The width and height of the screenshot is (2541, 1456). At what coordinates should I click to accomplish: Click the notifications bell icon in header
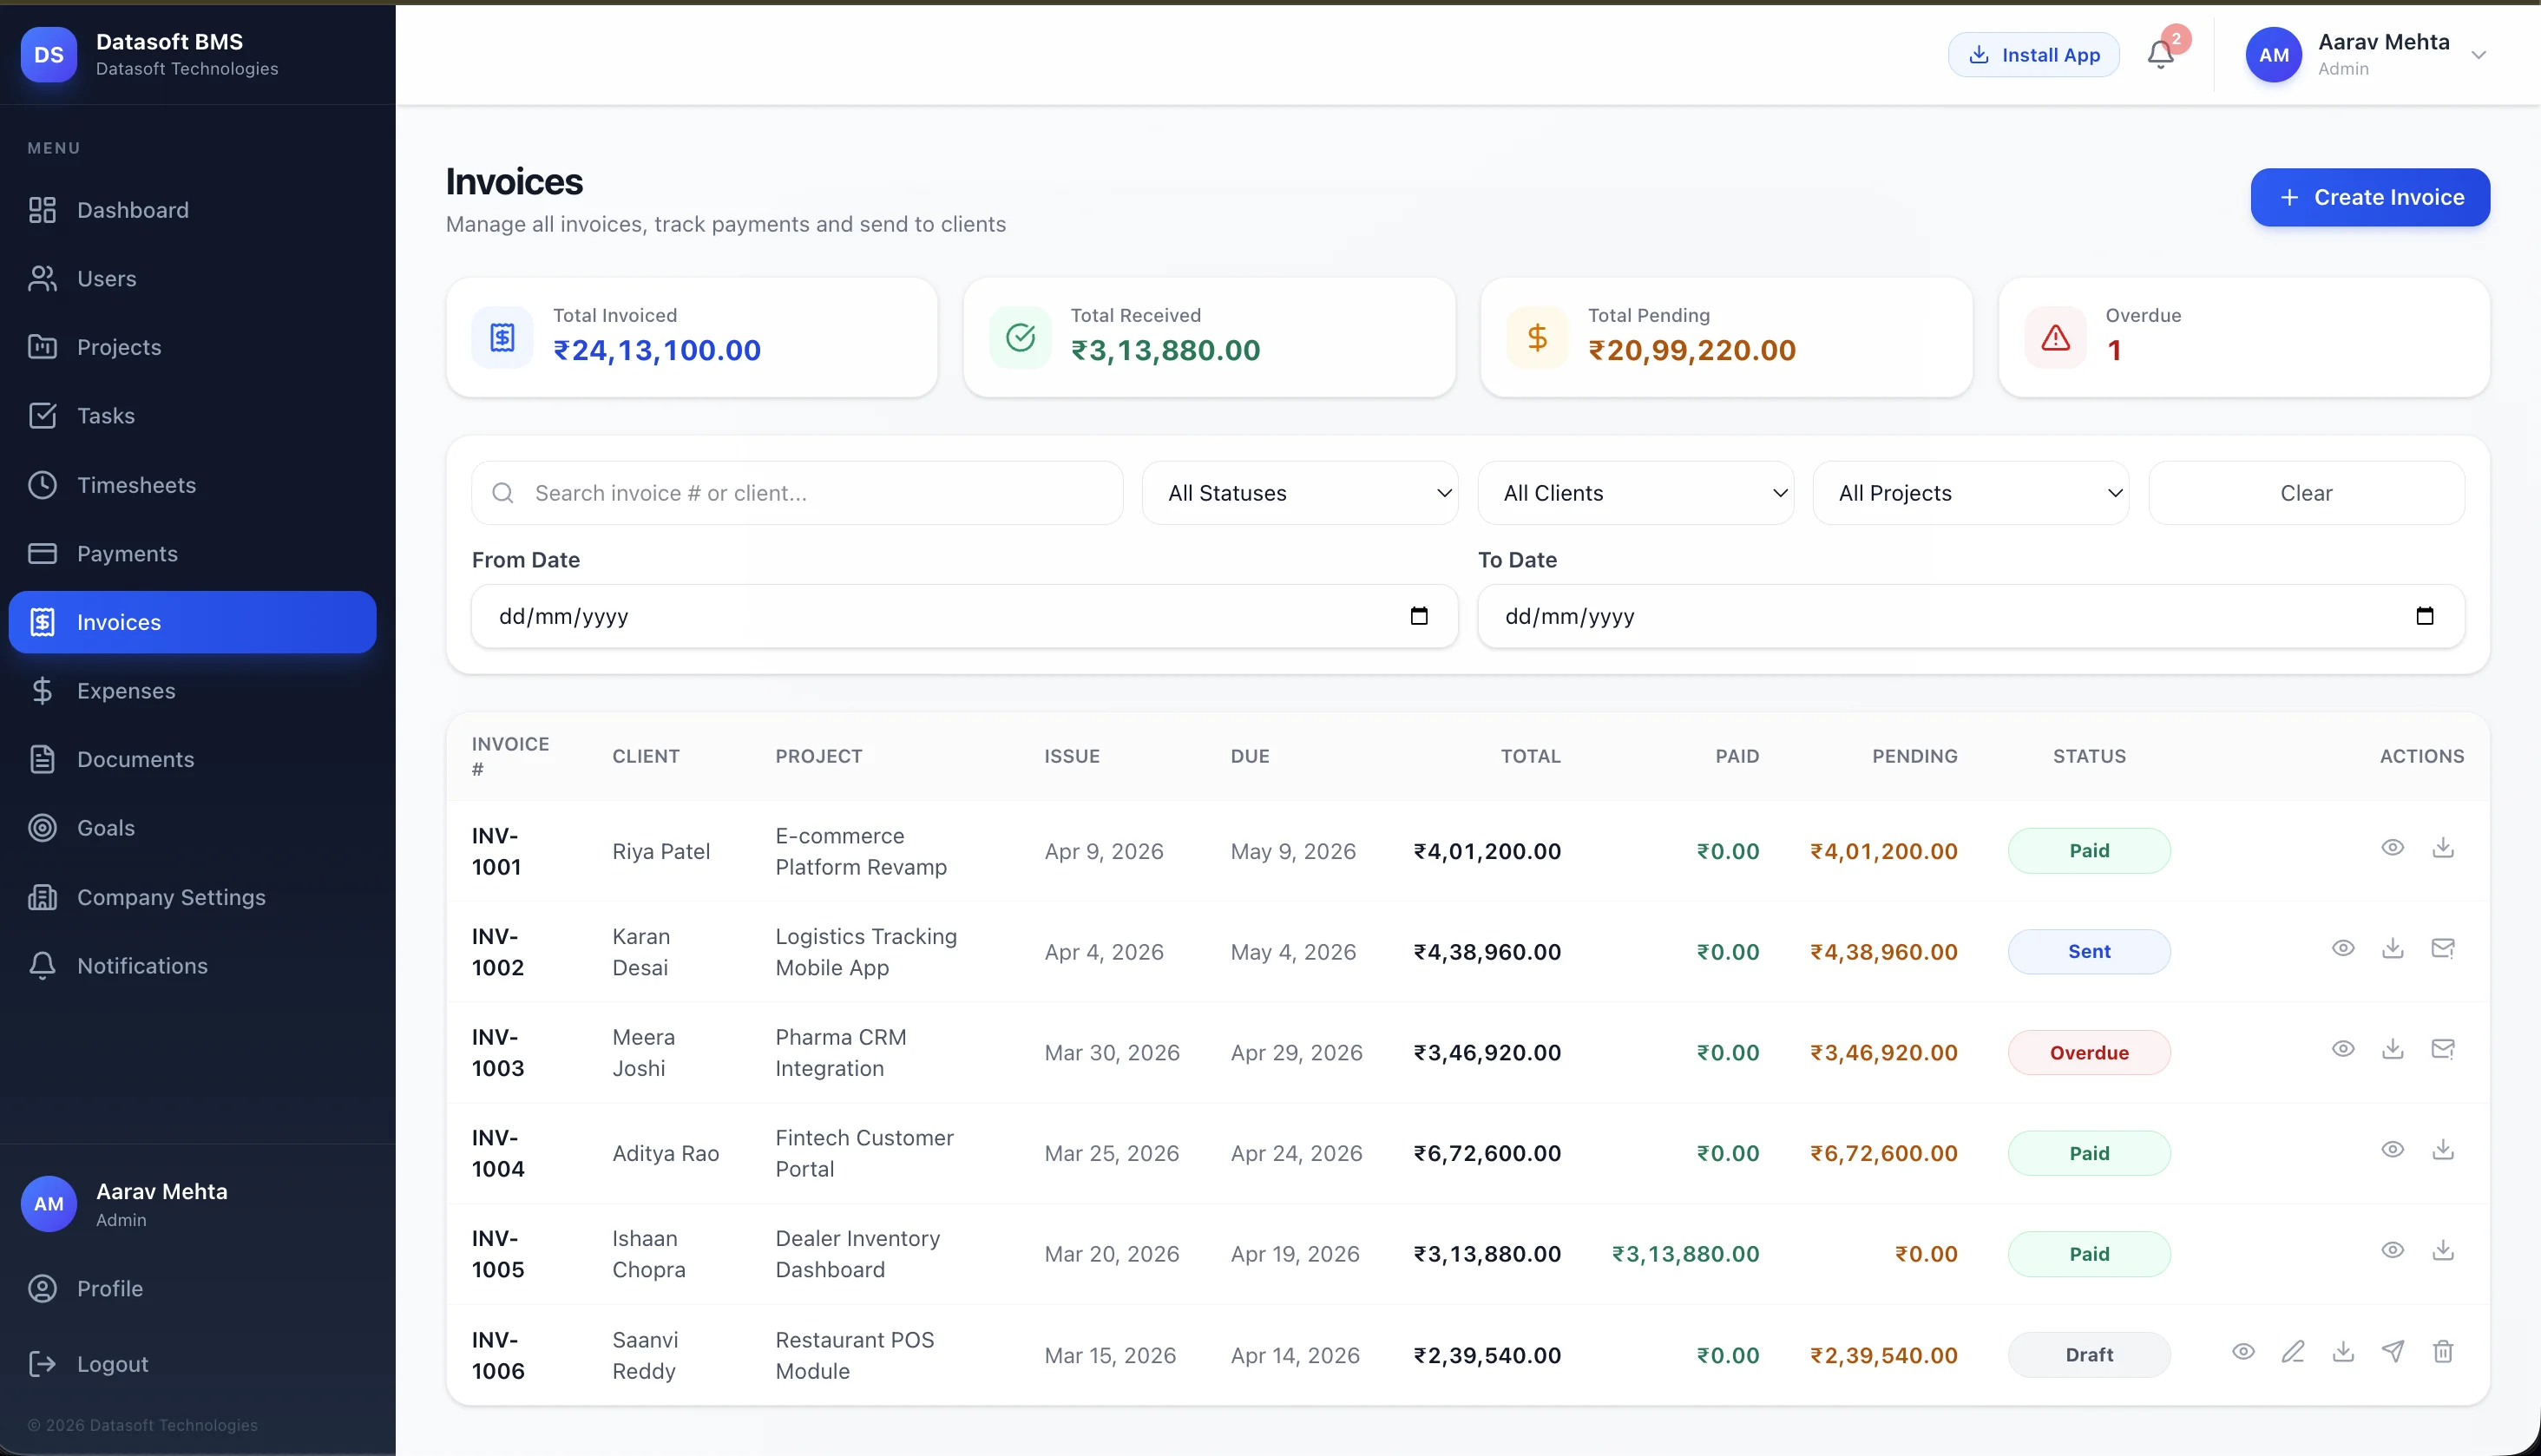2160,55
